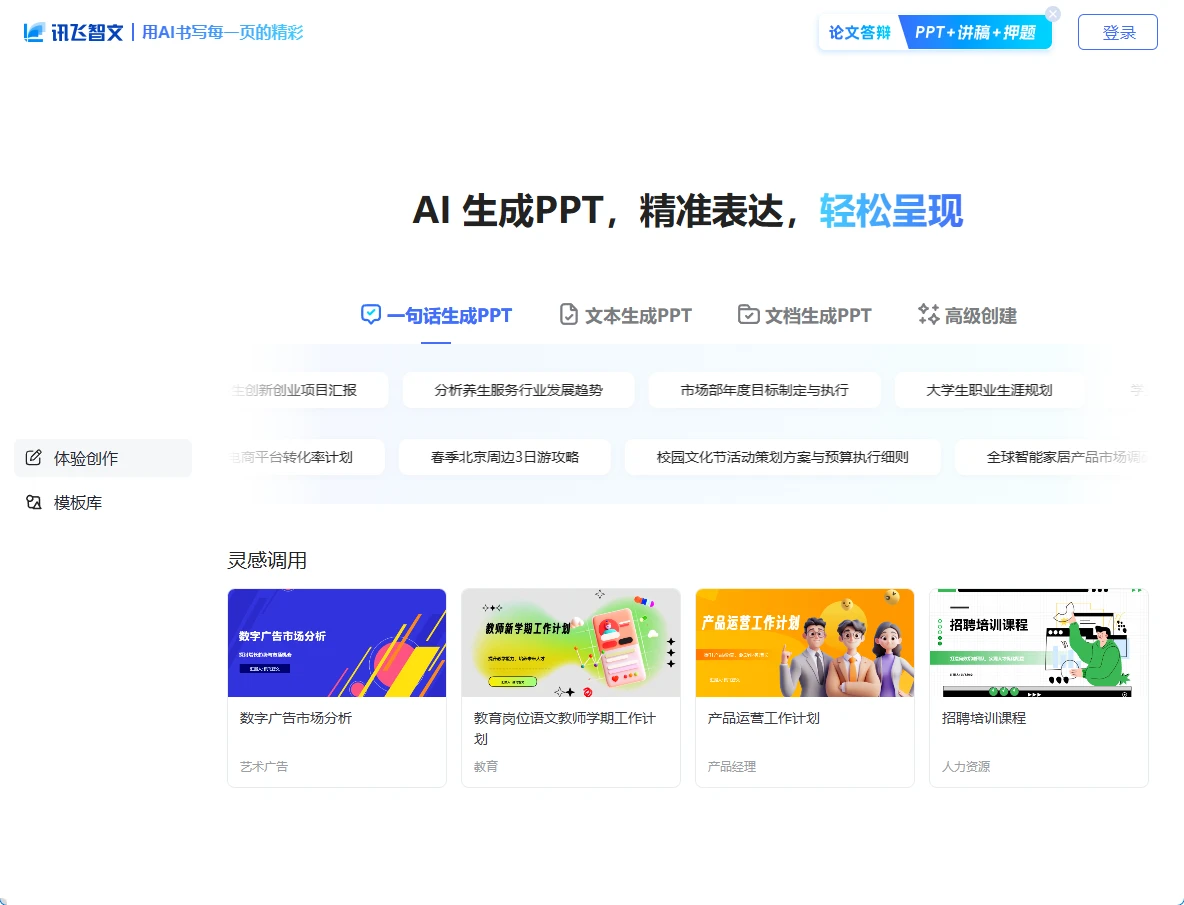Open the 数字广告市场分析 template thumbnail

coord(337,643)
